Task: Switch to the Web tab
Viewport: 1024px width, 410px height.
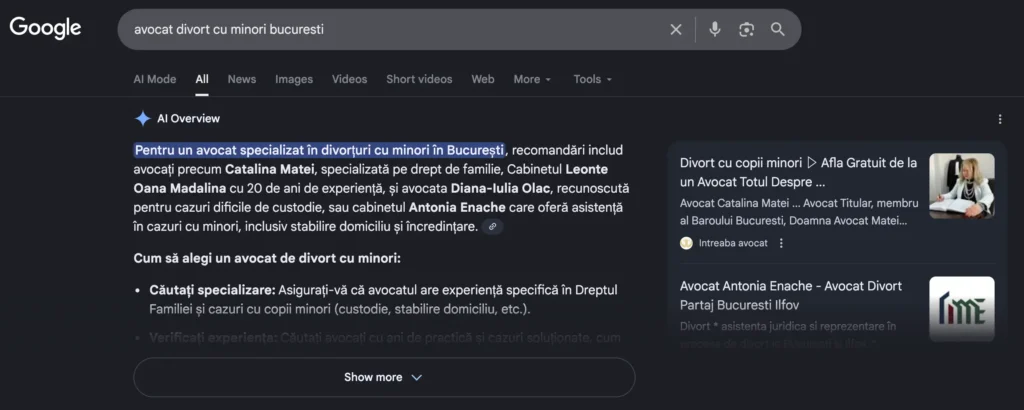Action: point(483,79)
